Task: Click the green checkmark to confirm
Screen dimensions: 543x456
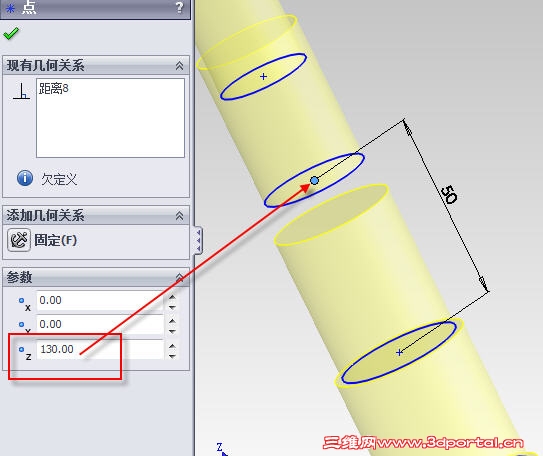Action: click(x=11, y=34)
